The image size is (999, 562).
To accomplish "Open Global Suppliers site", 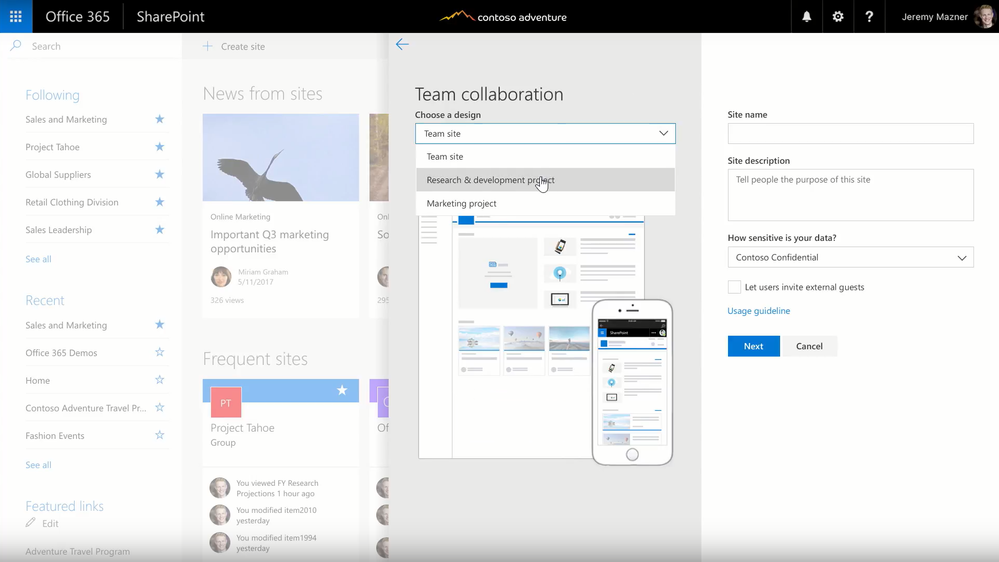I will [58, 175].
